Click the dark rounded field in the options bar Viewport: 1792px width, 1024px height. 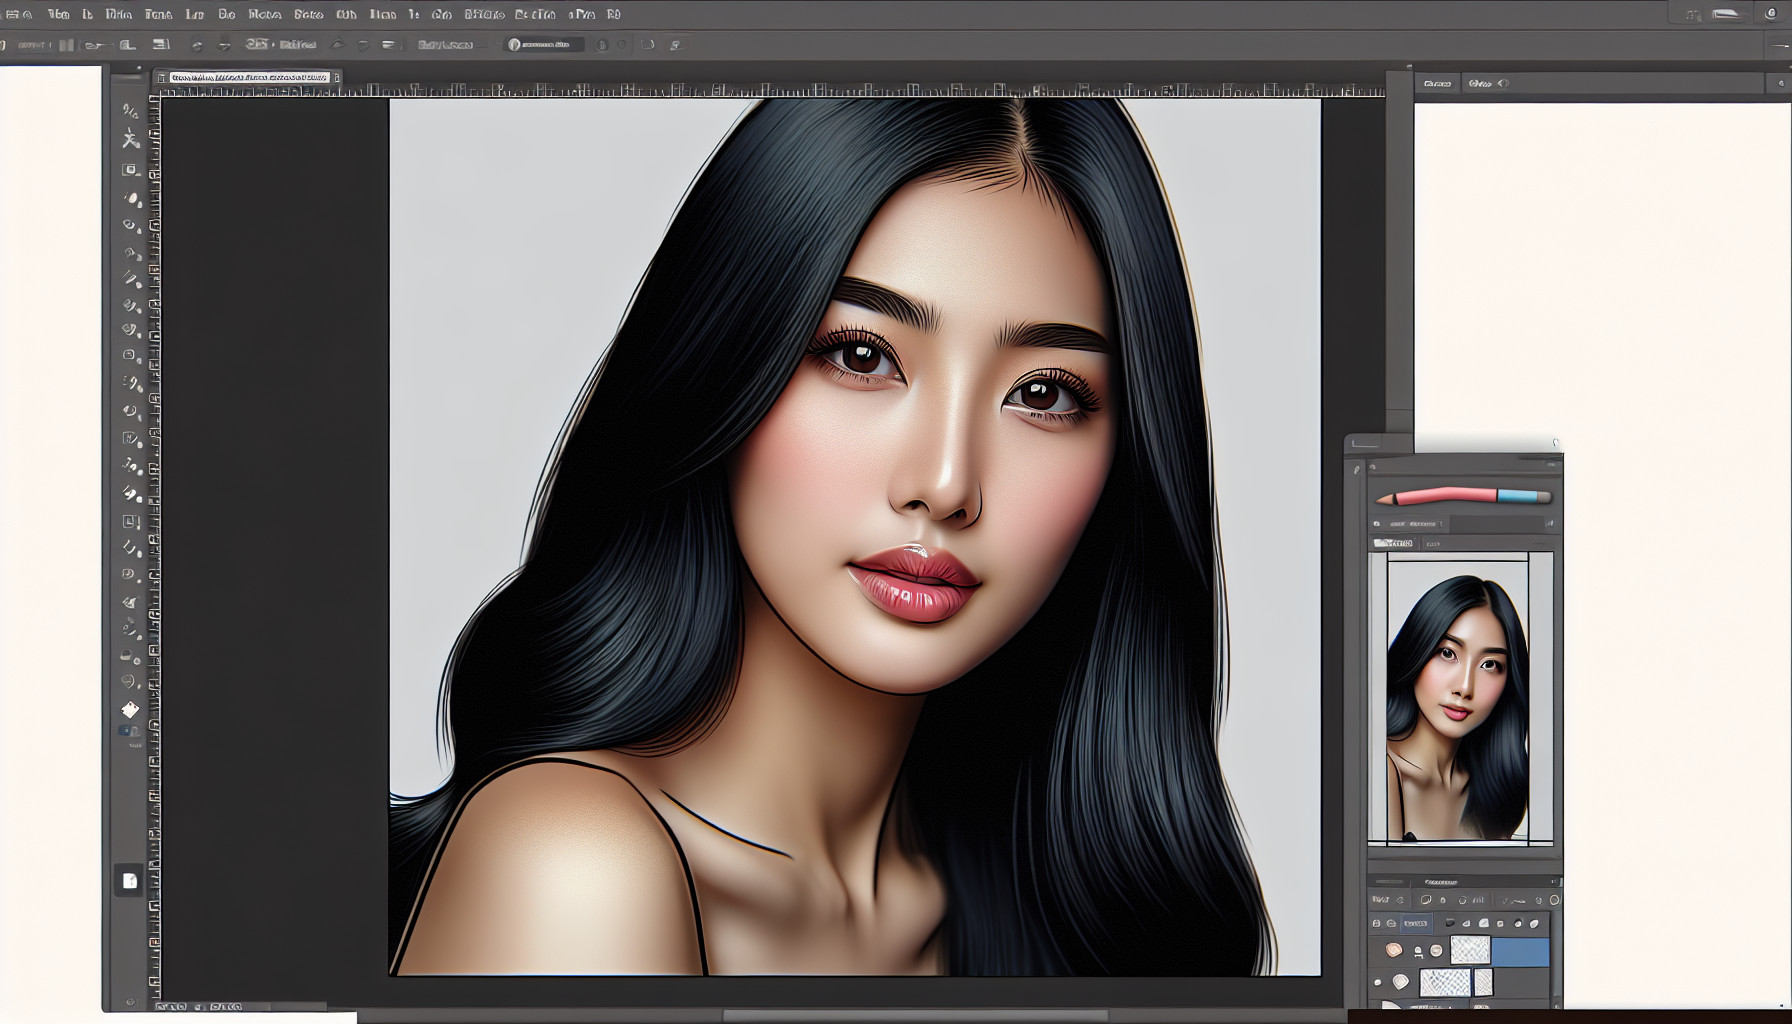pyautogui.click(x=544, y=45)
